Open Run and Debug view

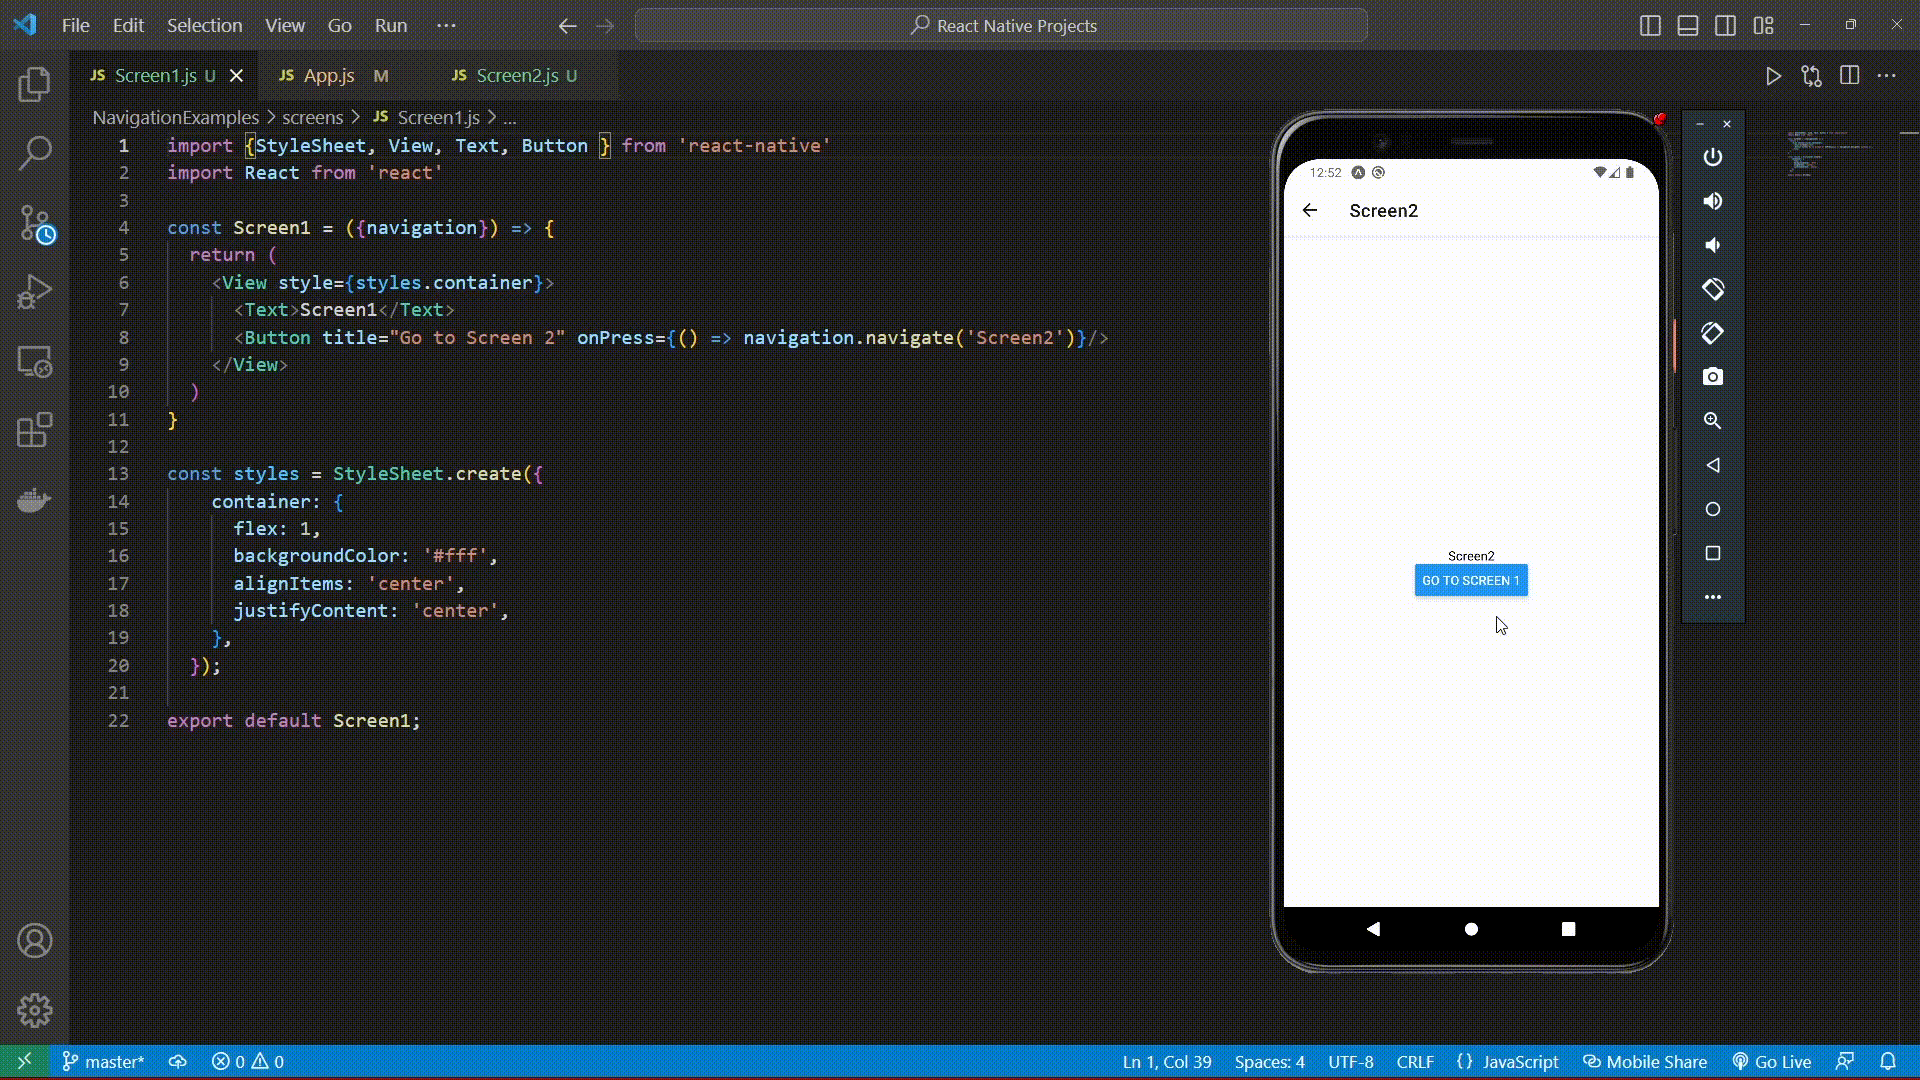point(35,292)
